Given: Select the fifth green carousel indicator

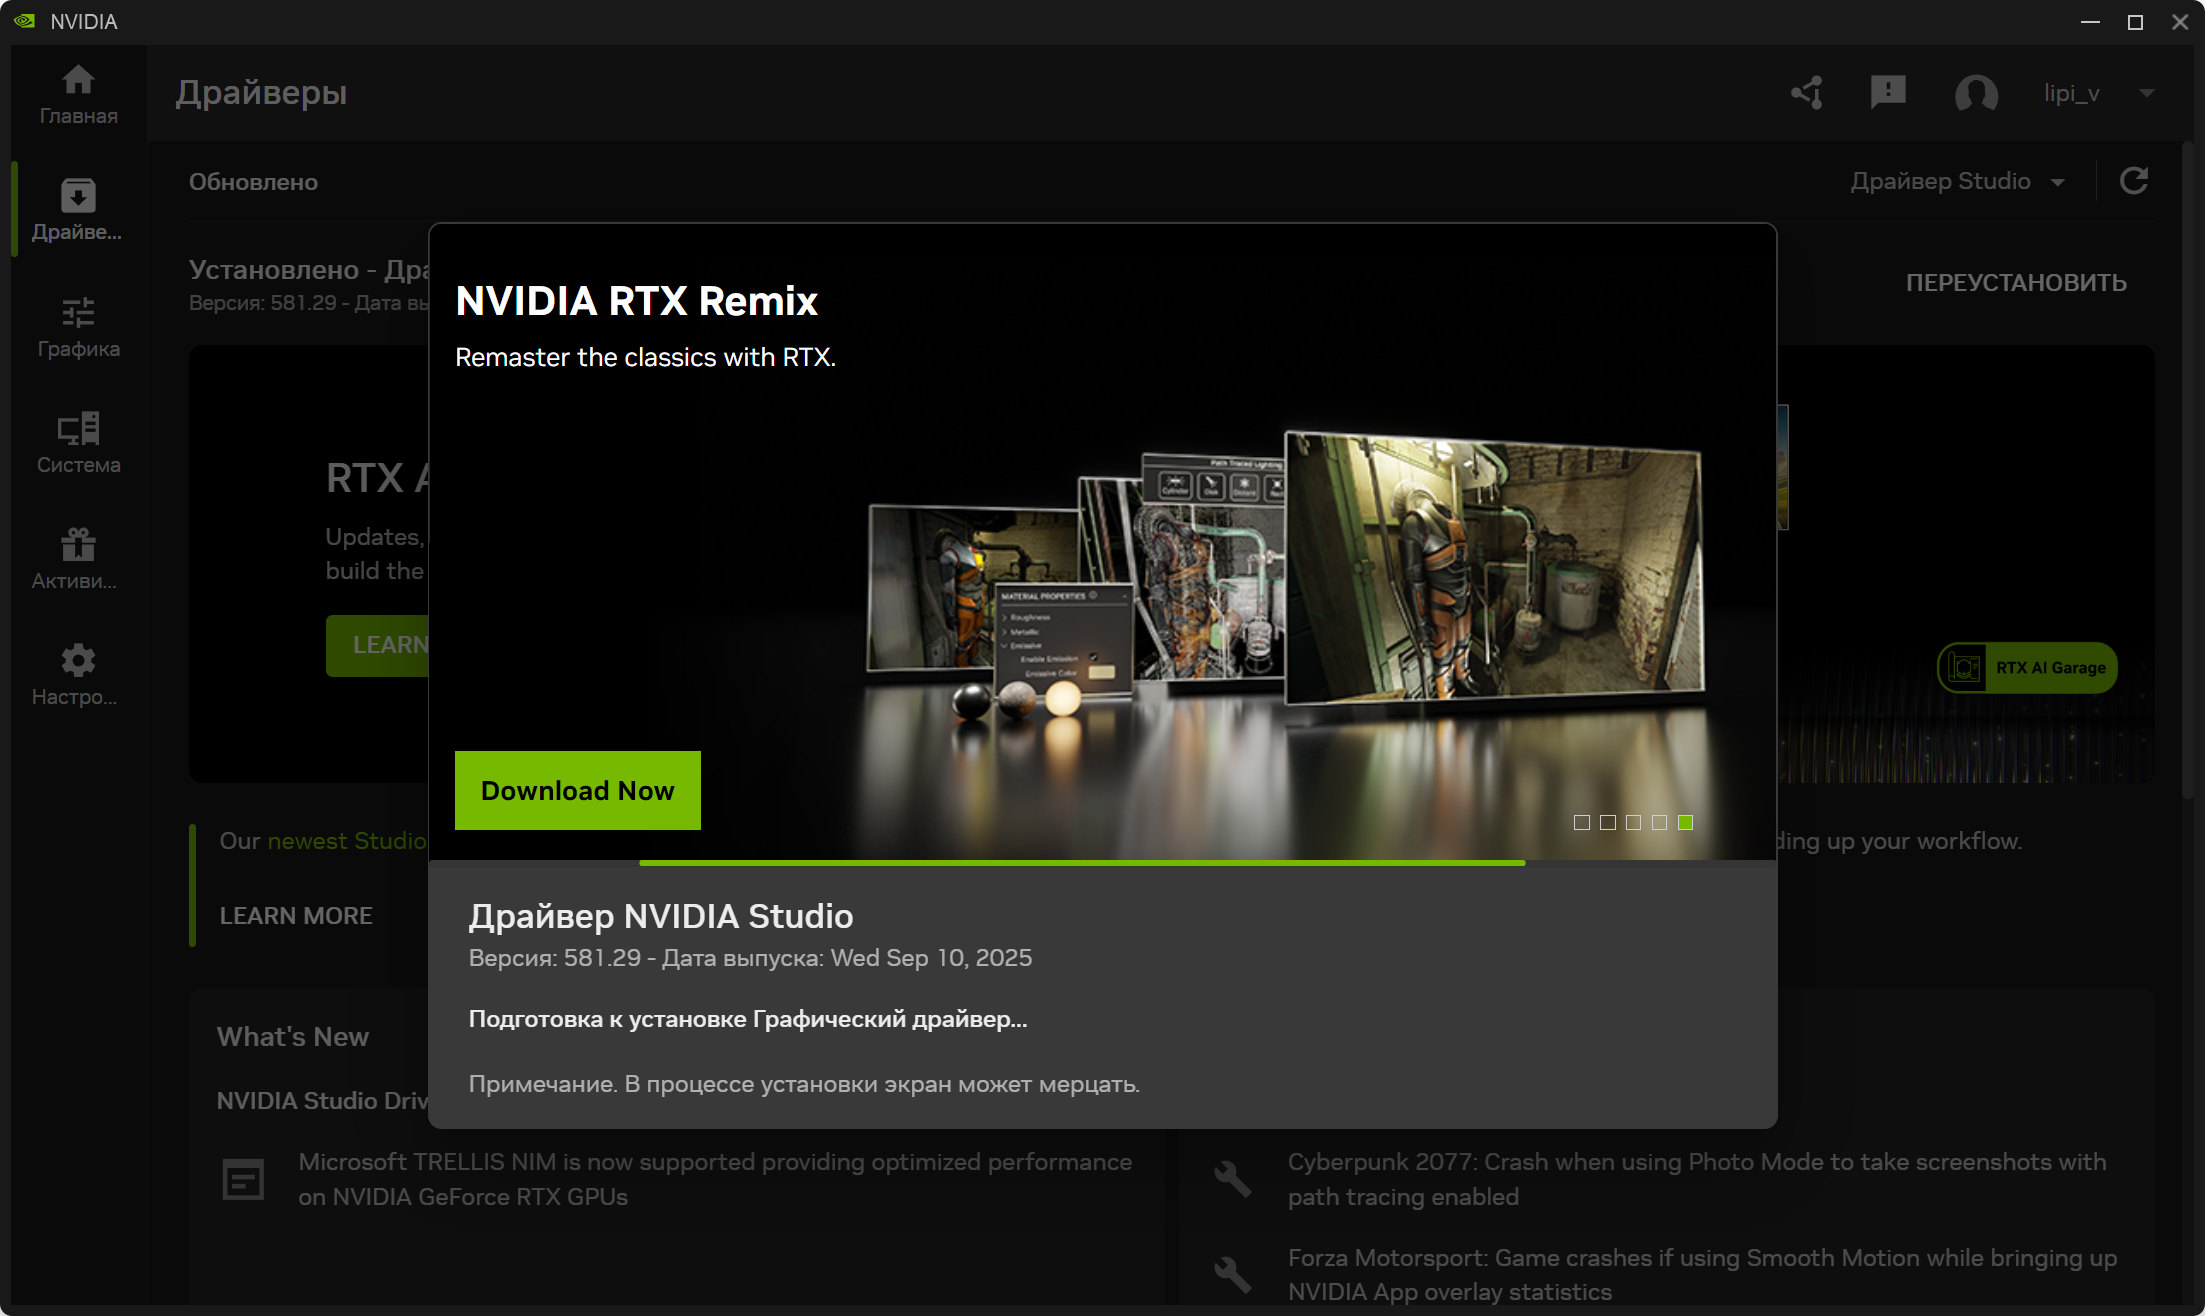Looking at the screenshot, I should click(1685, 822).
